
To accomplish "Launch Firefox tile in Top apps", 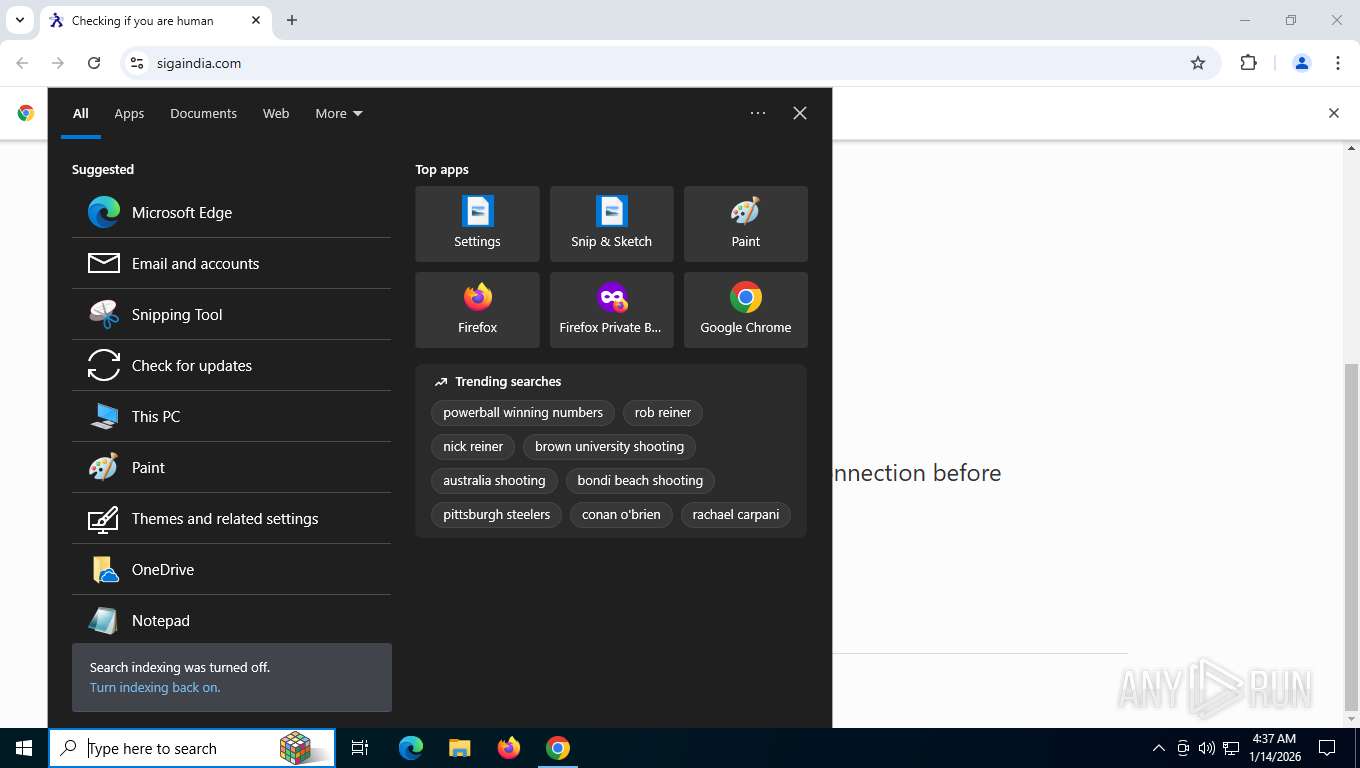I will [477, 310].
